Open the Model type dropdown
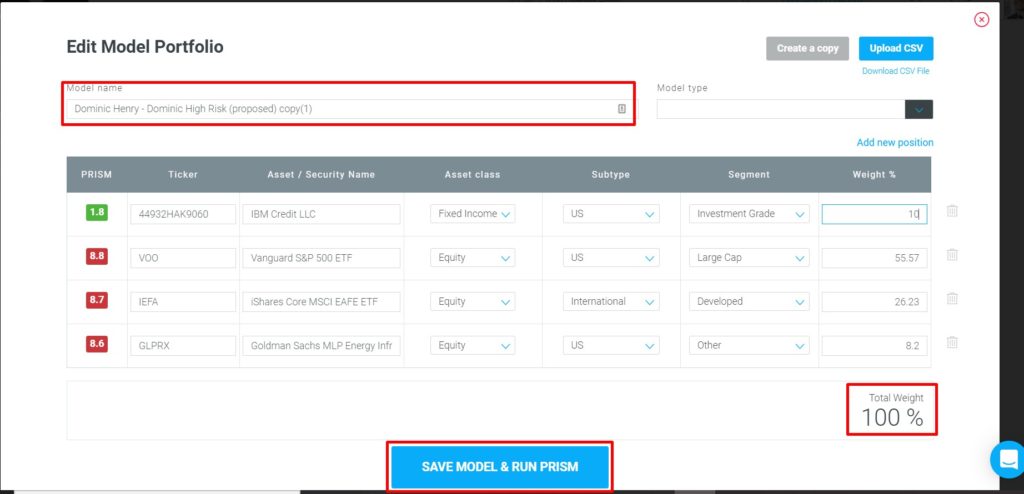1024x494 pixels. click(919, 109)
